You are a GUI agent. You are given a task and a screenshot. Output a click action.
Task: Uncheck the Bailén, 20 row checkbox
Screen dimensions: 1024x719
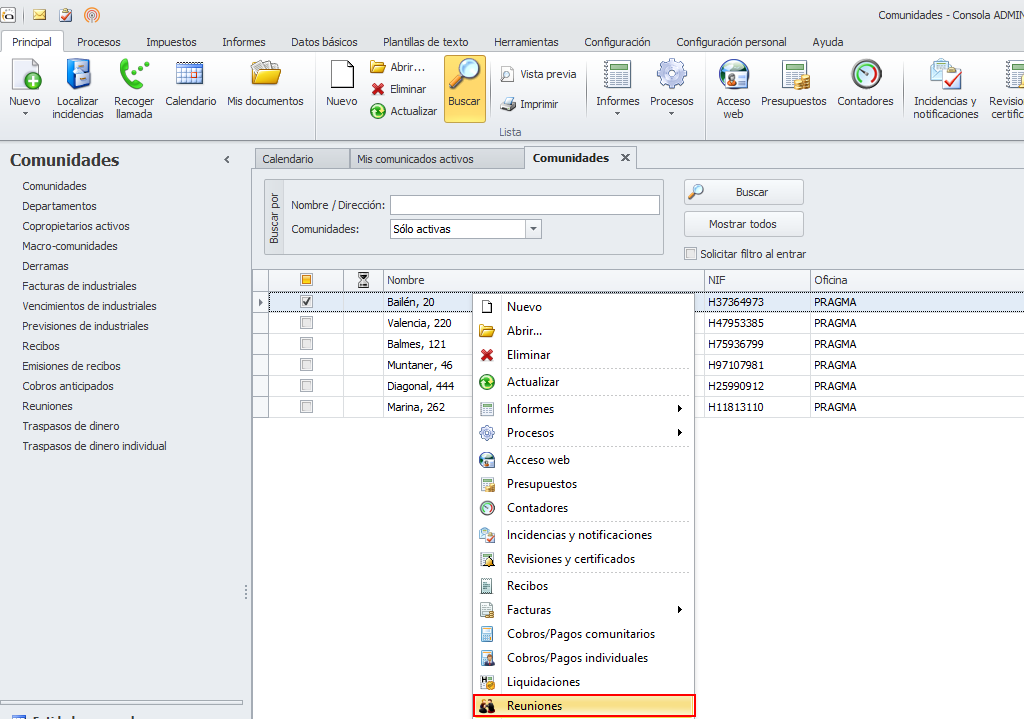coord(307,302)
